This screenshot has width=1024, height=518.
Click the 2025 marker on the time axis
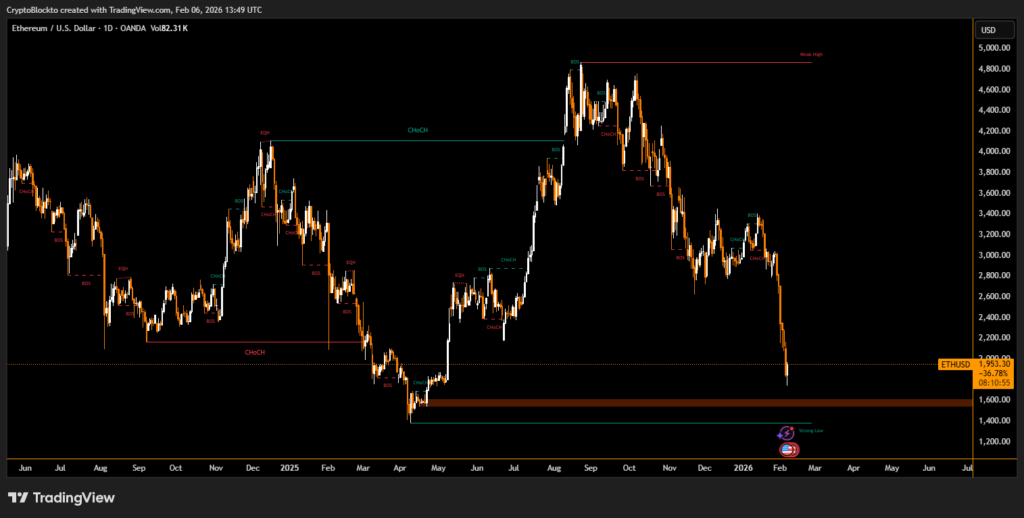(x=289, y=467)
